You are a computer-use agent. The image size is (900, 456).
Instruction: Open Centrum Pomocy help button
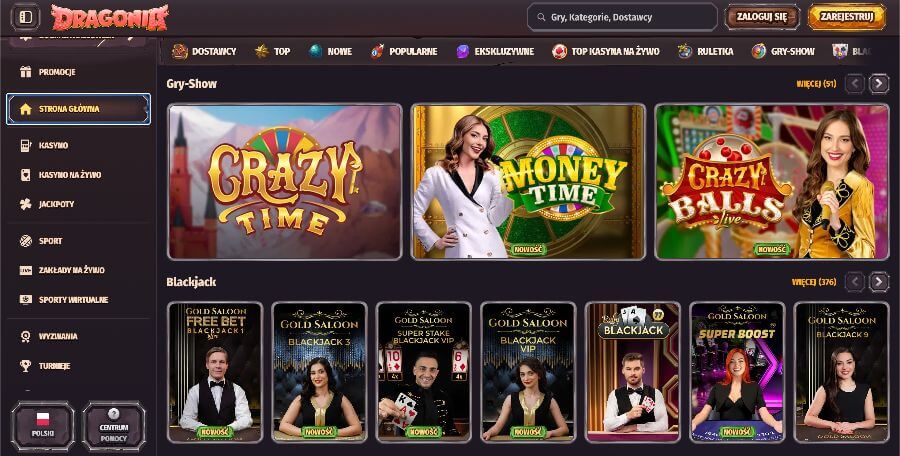114,426
